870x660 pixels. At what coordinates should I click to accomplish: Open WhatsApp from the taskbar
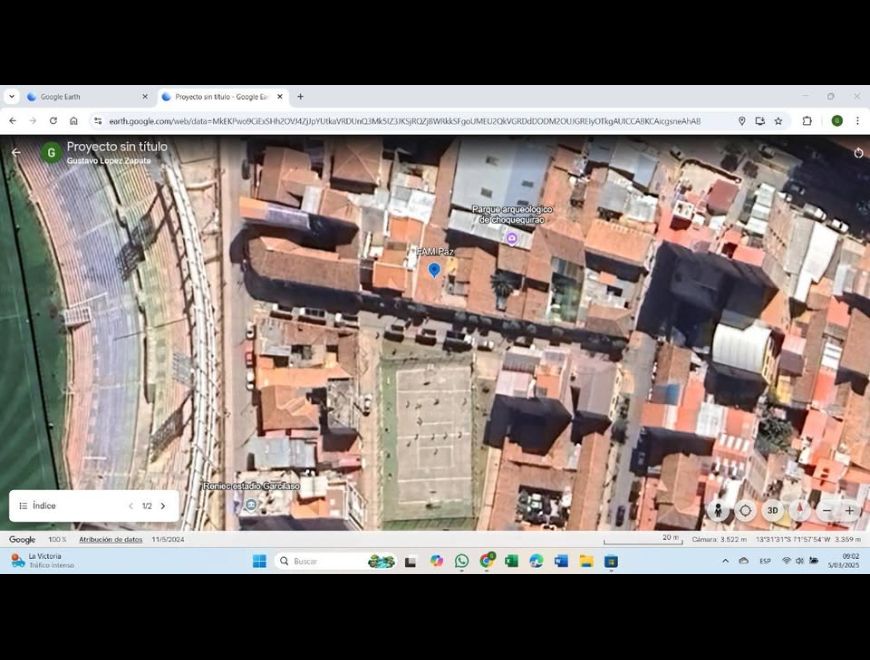(x=462, y=561)
